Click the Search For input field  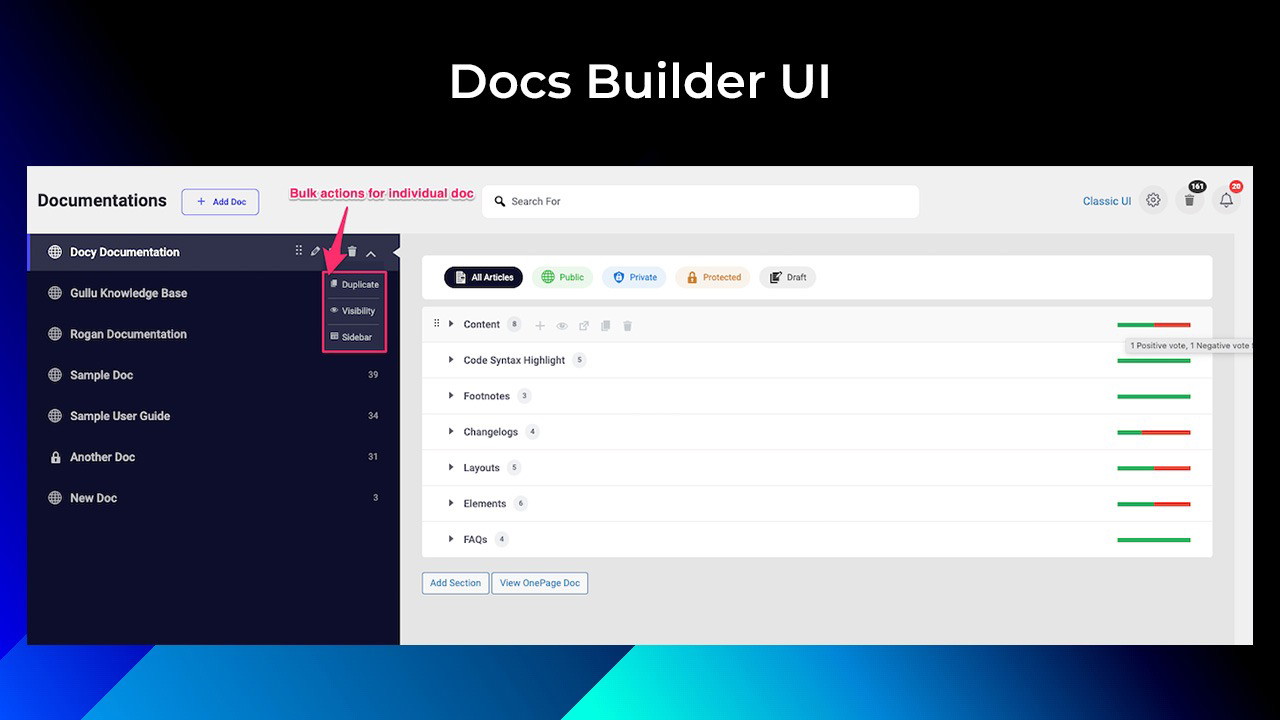(x=700, y=201)
